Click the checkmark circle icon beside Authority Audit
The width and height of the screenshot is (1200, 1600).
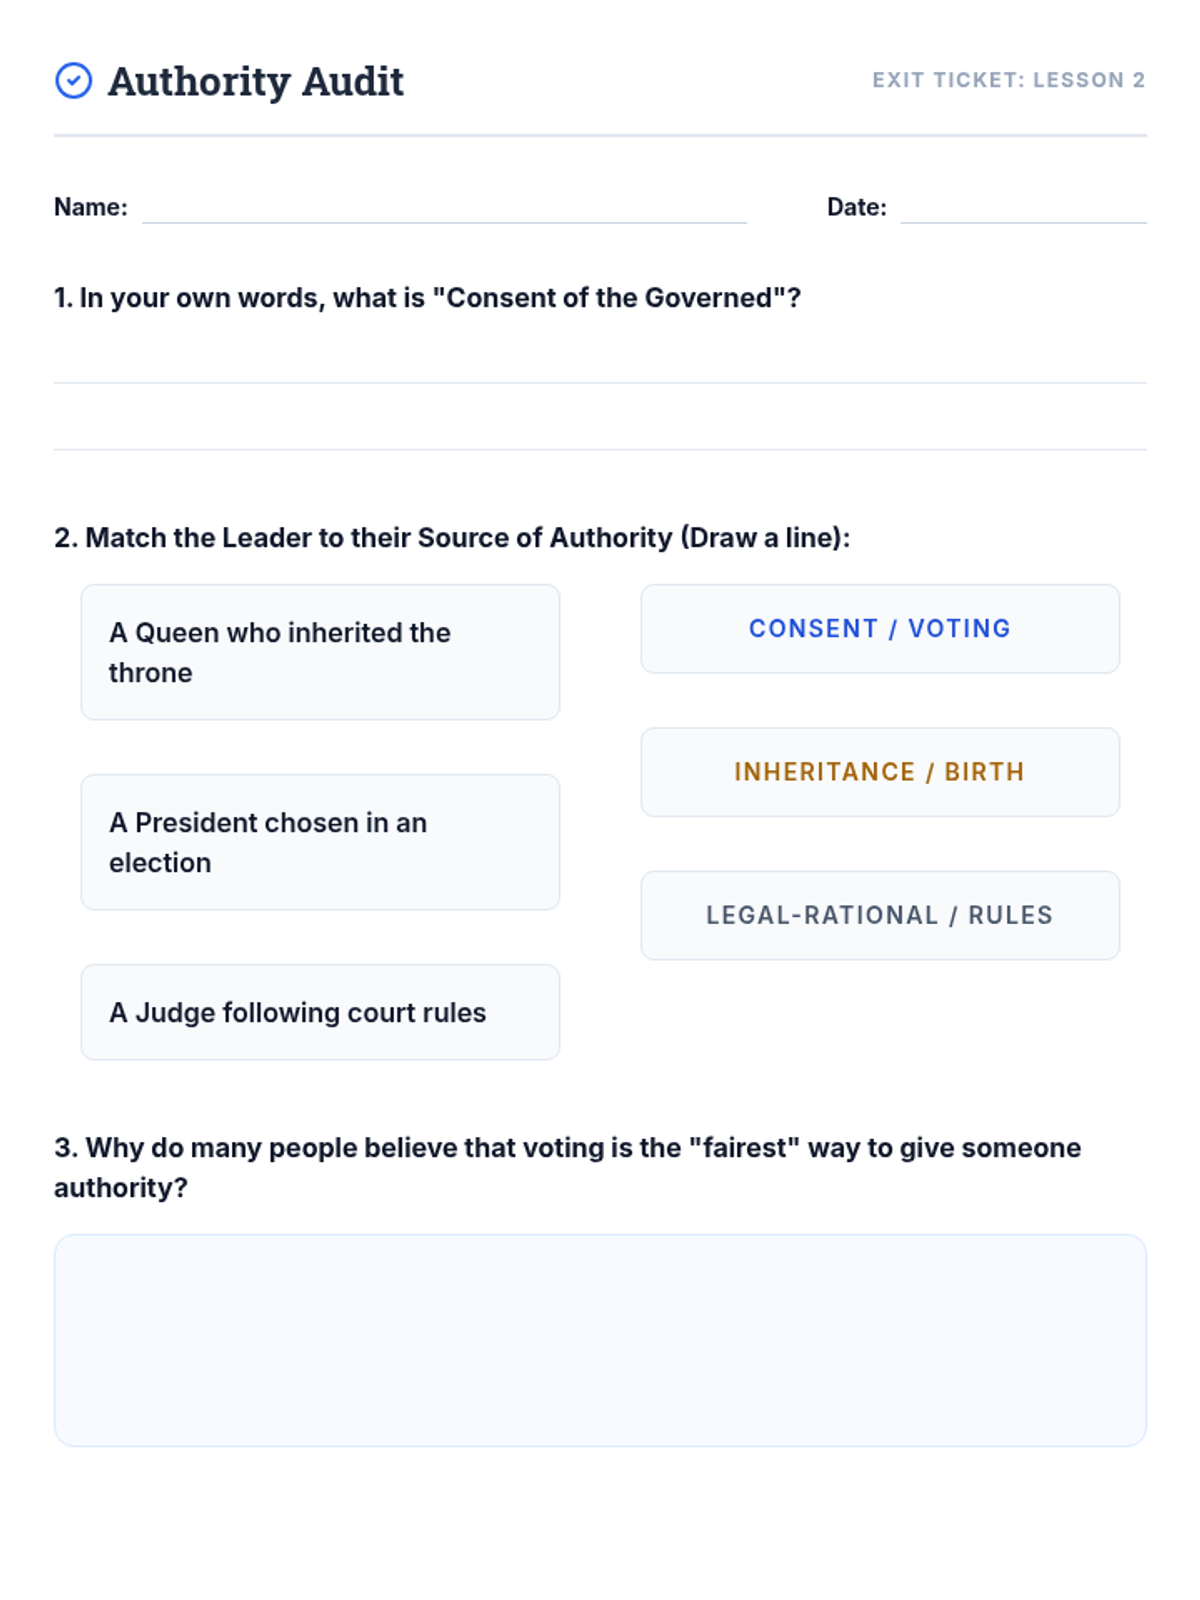[x=73, y=80]
